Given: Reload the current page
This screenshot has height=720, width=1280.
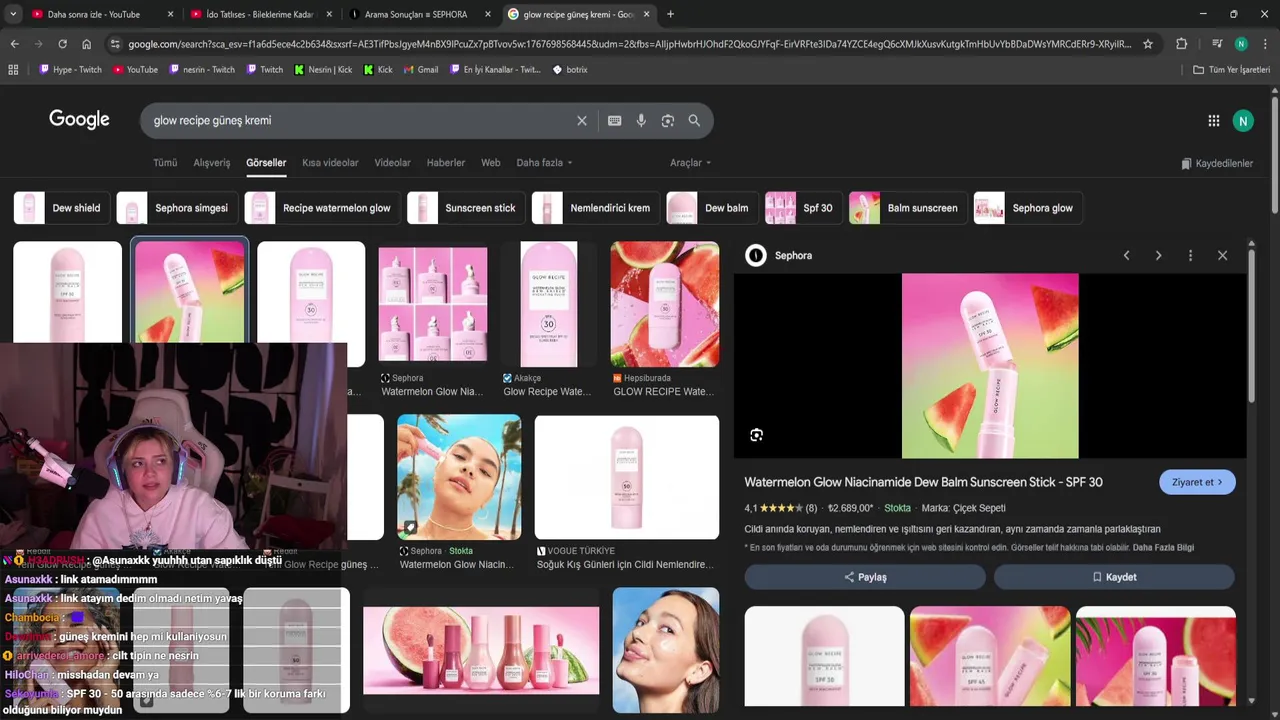Looking at the screenshot, I should click(x=62, y=44).
